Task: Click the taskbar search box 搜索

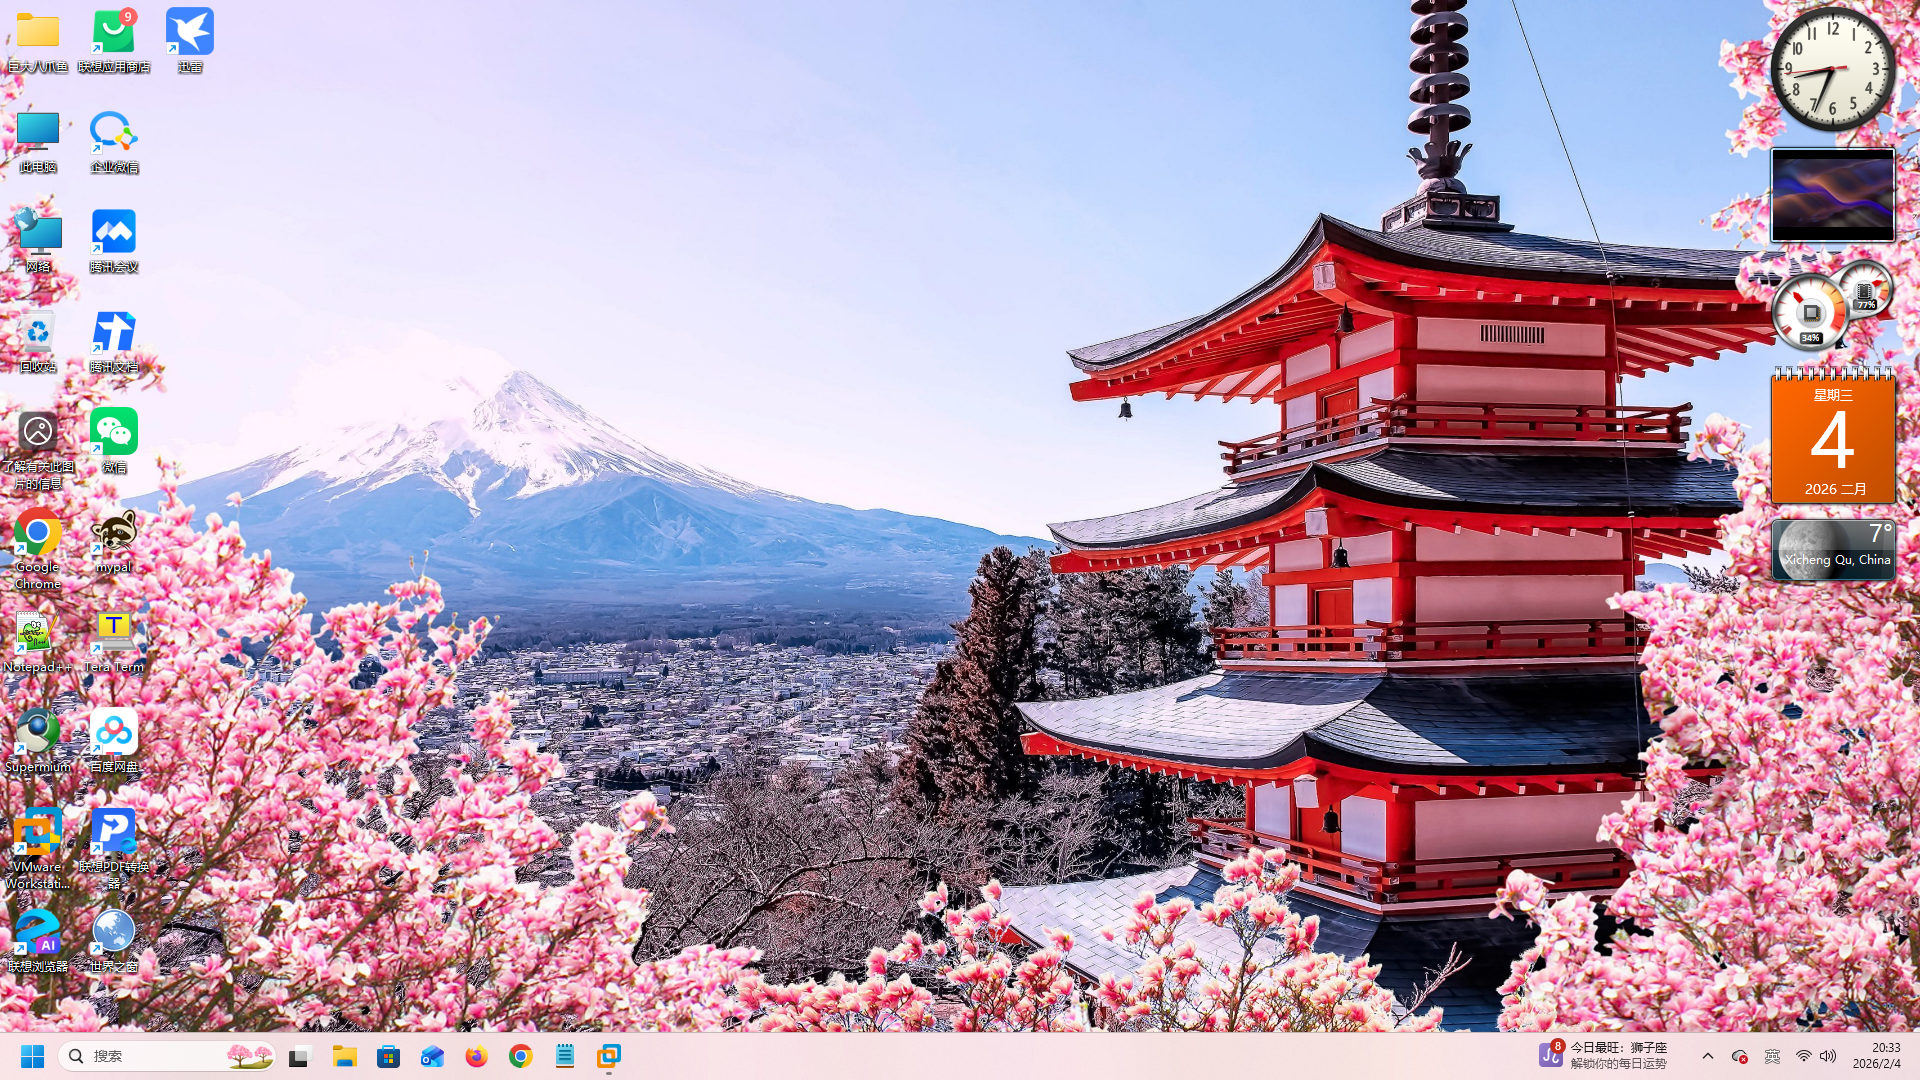Action: 150,1056
